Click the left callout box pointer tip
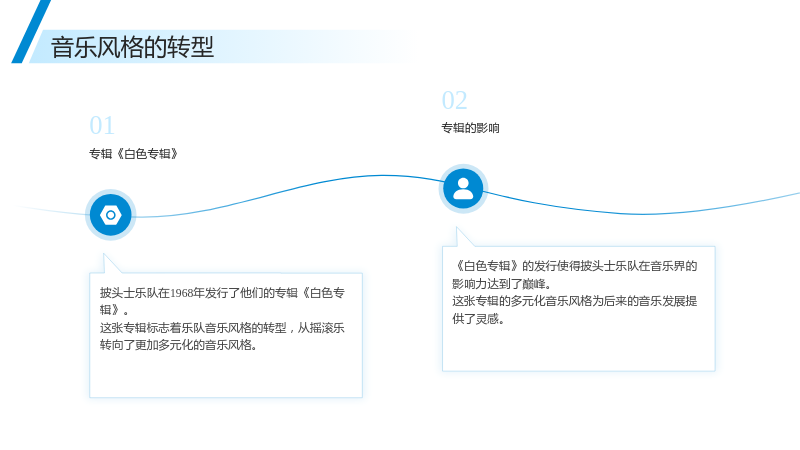The height and width of the screenshot is (450, 800). tap(104, 255)
